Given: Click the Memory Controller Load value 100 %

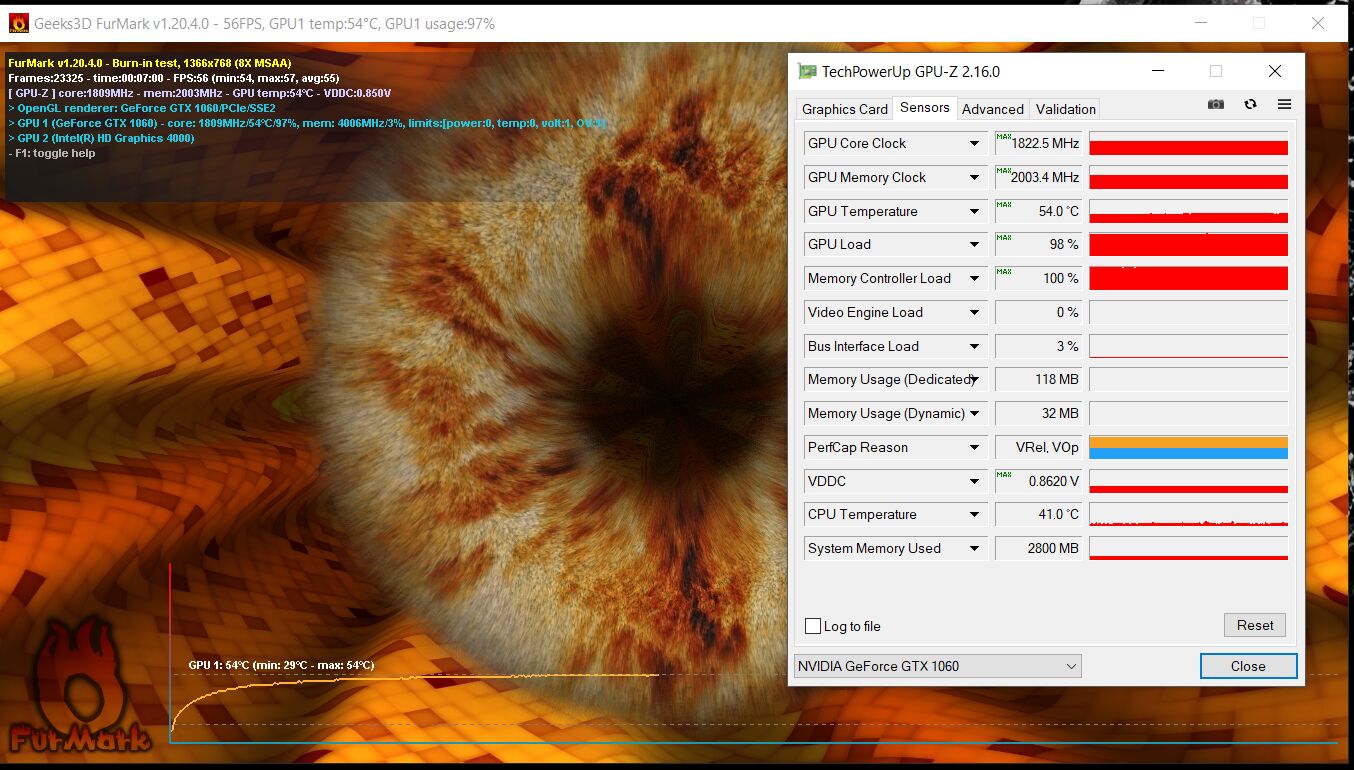Looking at the screenshot, I should click(x=1038, y=278).
